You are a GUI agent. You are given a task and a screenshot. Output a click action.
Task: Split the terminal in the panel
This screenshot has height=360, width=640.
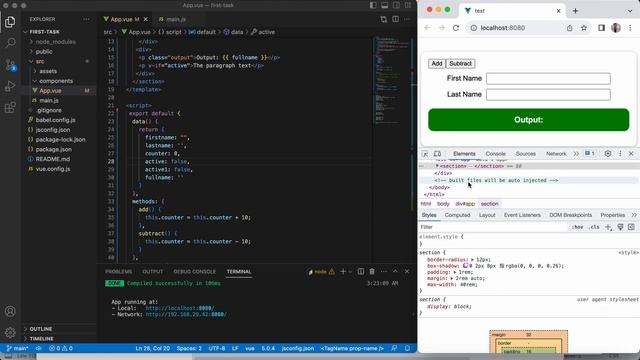(360, 271)
